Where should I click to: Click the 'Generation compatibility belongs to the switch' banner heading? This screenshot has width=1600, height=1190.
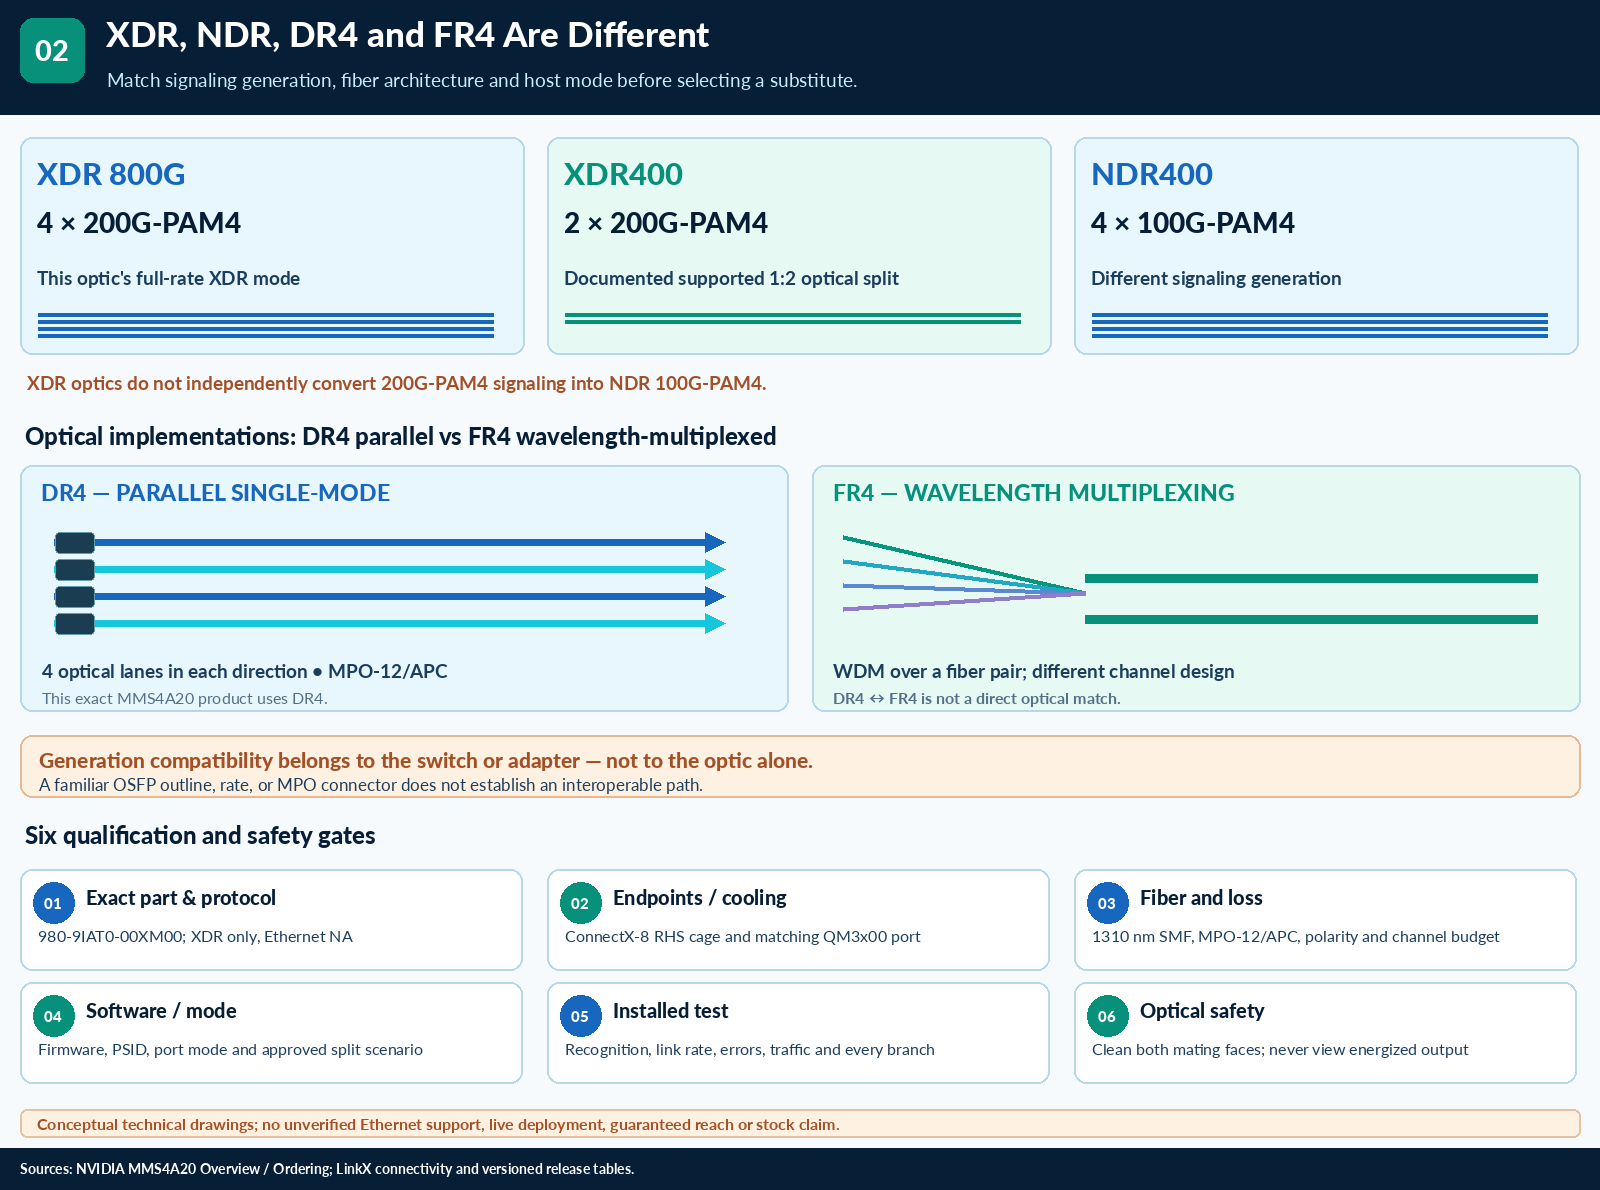point(426,761)
